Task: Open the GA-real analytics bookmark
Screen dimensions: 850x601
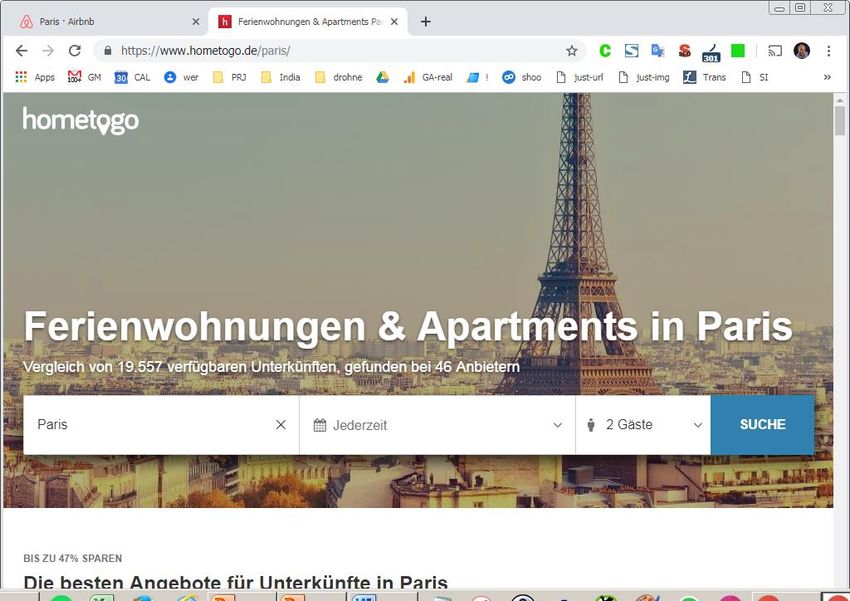Action: (x=428, y=77)
